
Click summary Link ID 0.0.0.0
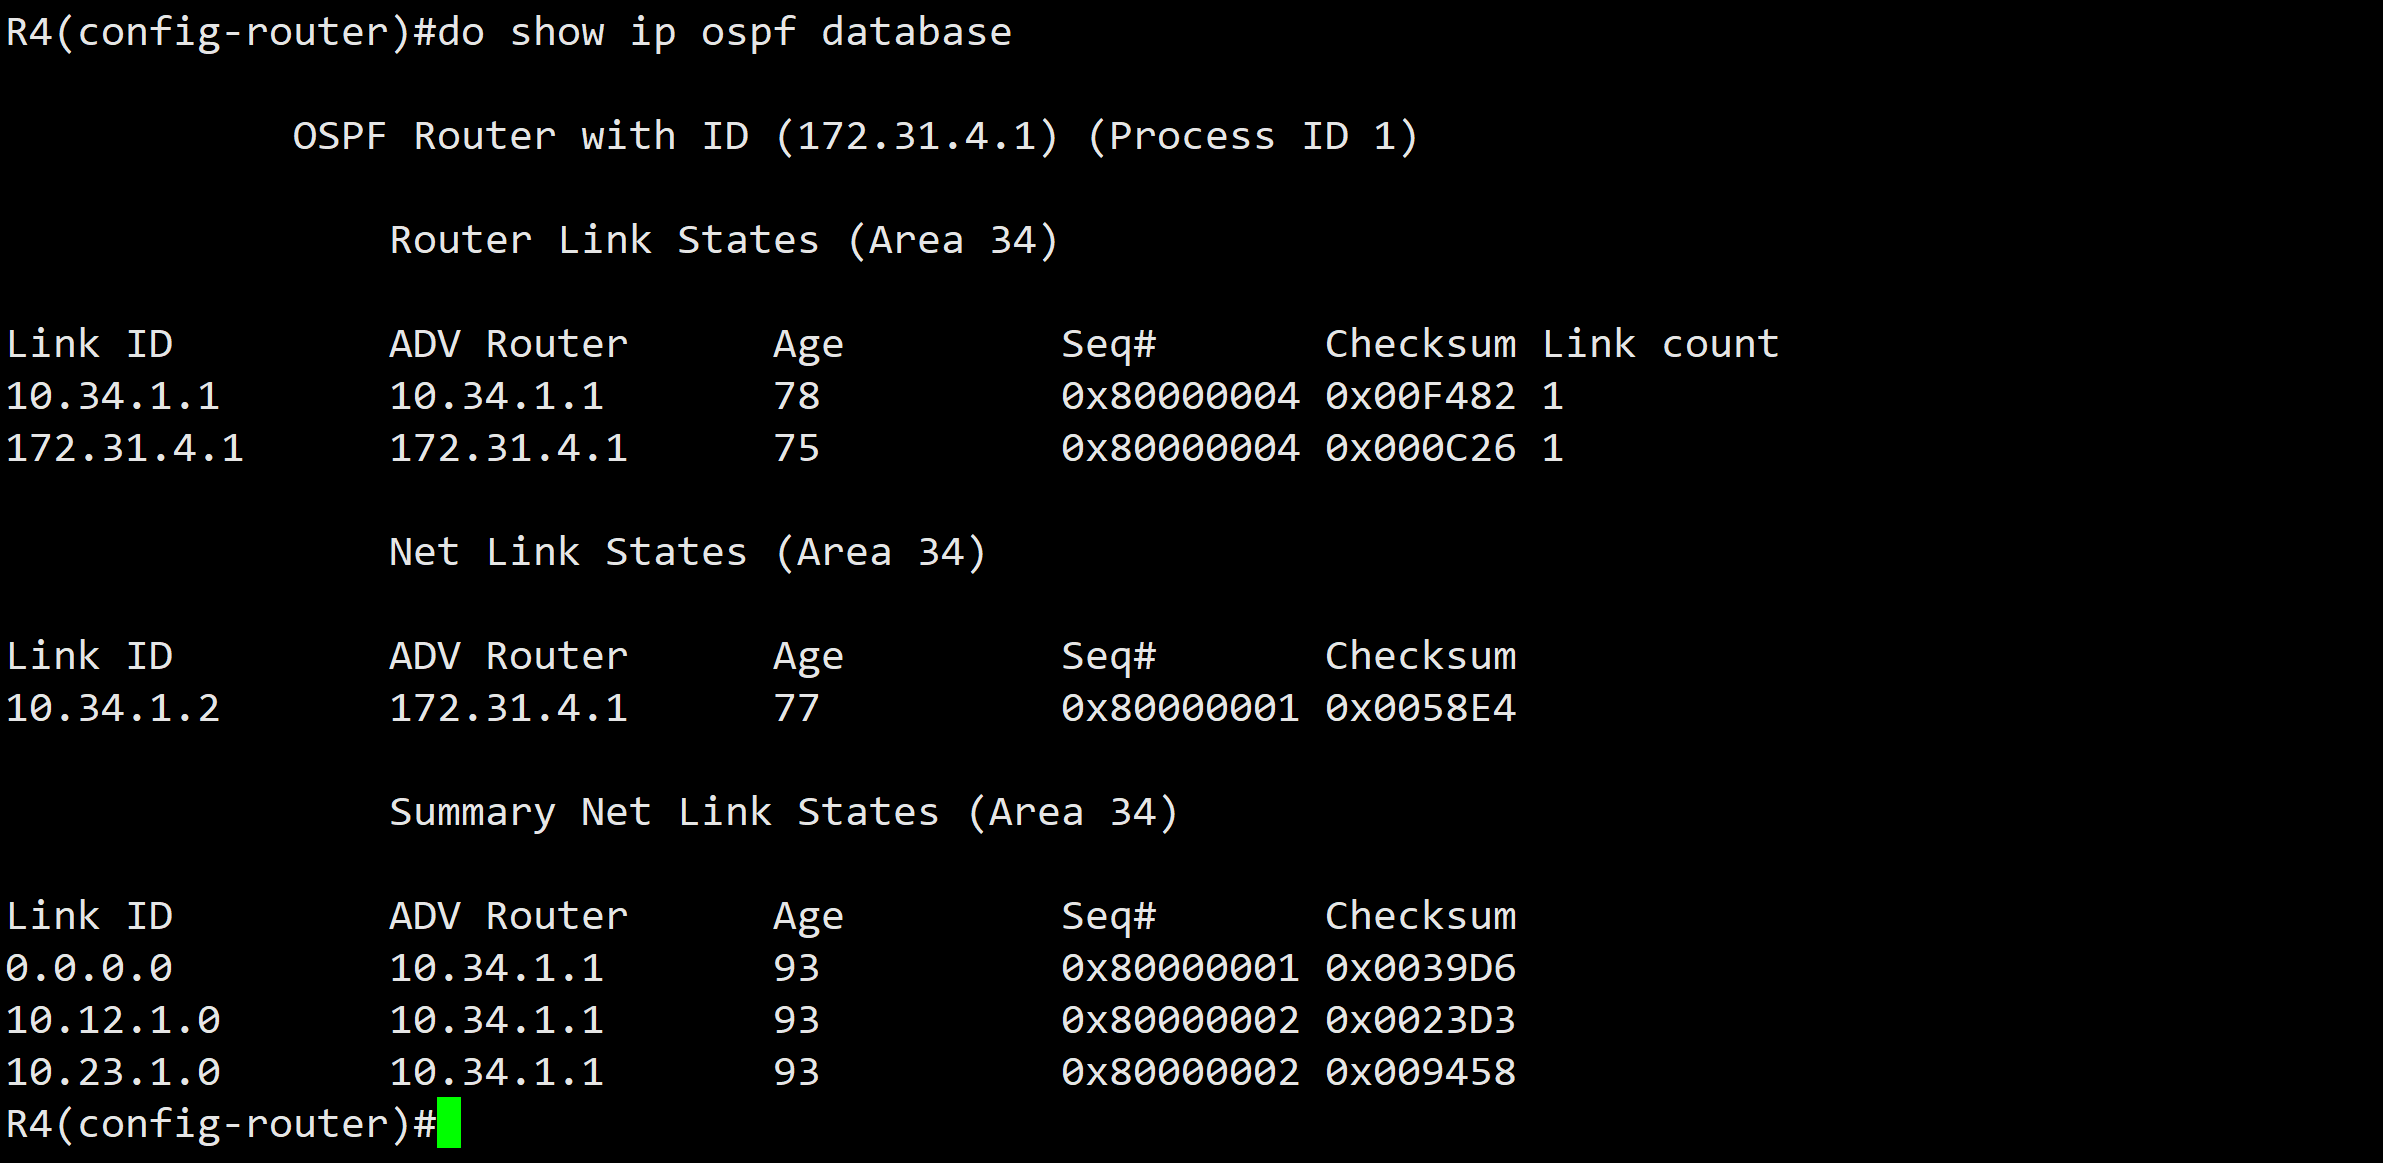point(89,968)
